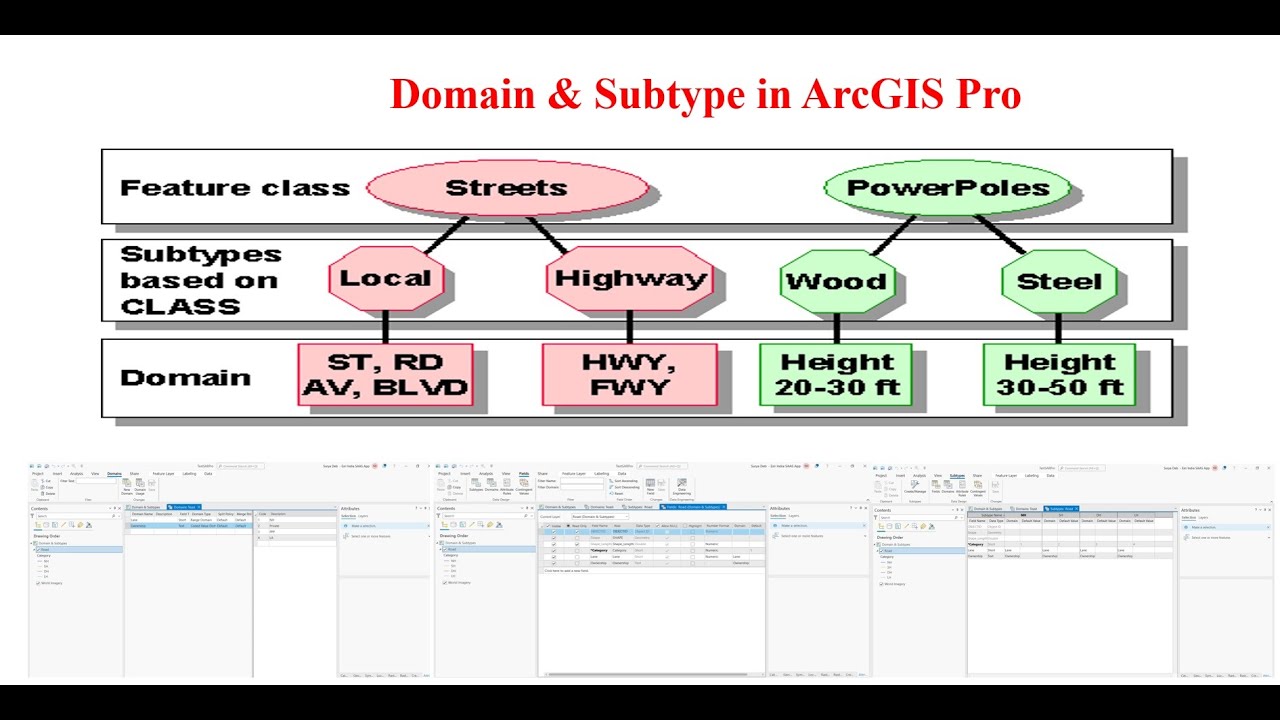Select the Ownership domain row in Domains view
The image size is (1280, 720).
click(189, 526)
